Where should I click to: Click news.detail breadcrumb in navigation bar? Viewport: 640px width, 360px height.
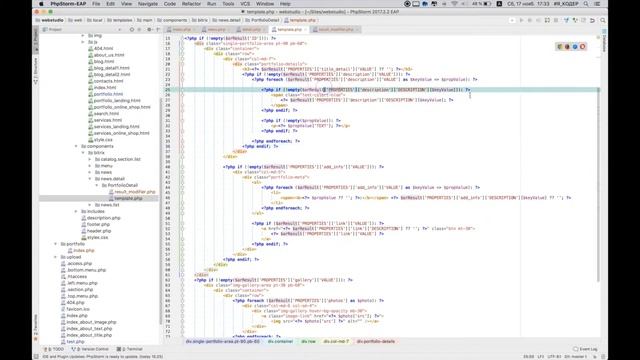227,20
